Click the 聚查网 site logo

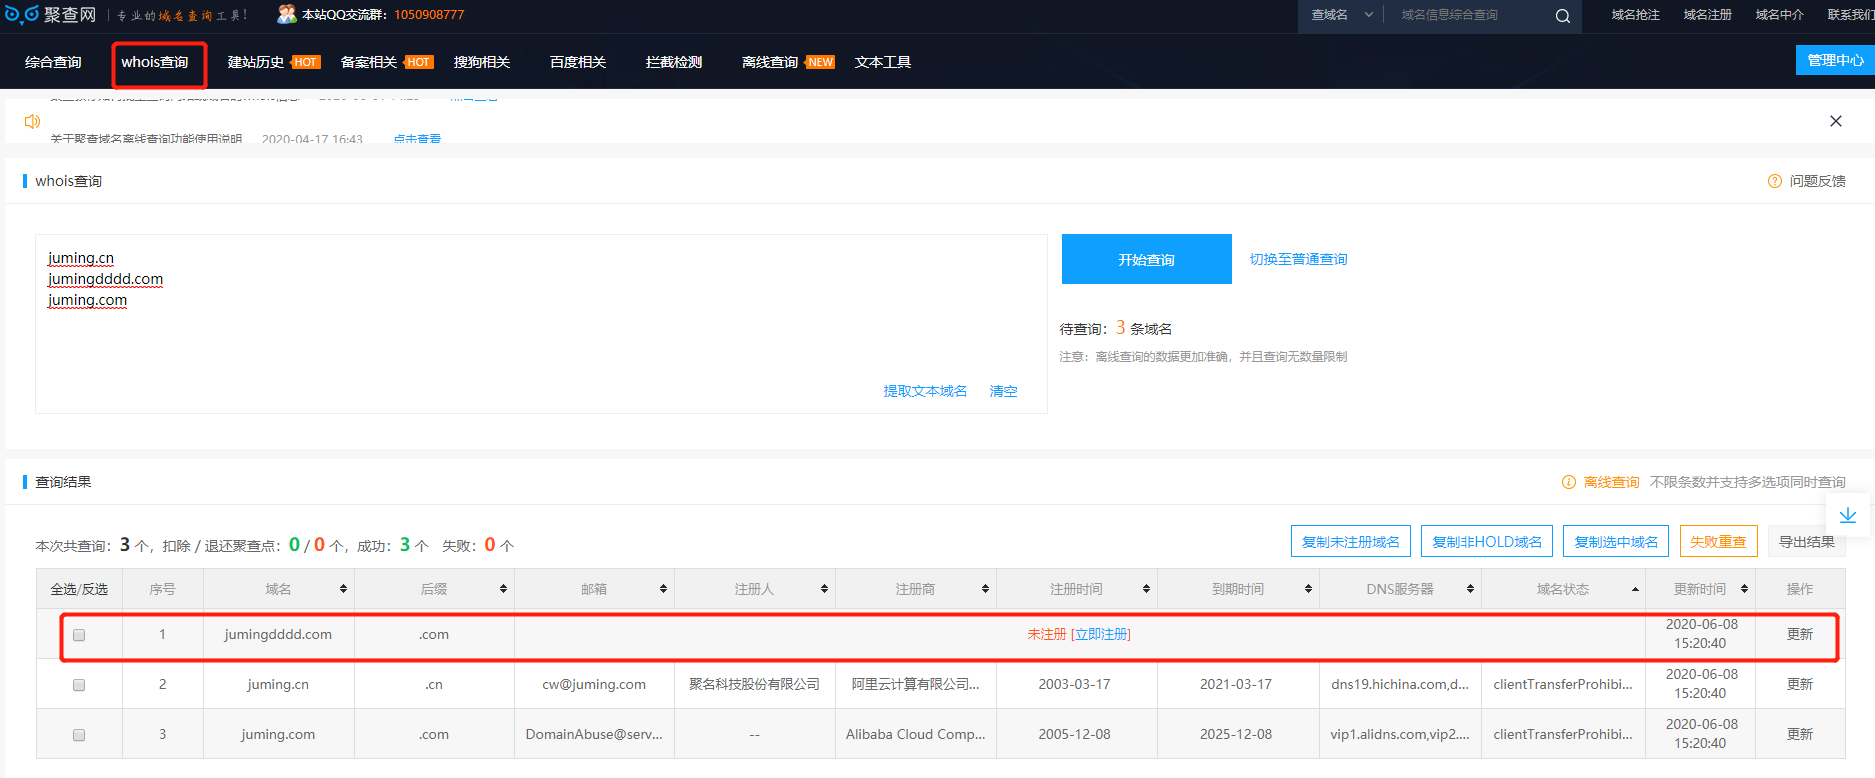click(50, 15)
